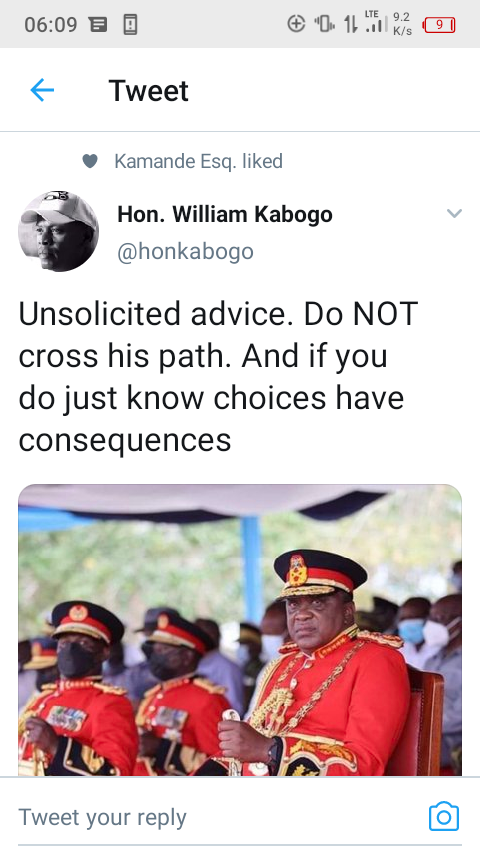The width and height of the screenshot is (480, 854).
Task: Open the attached photo of uniformed officers
Action: point(240,630)
